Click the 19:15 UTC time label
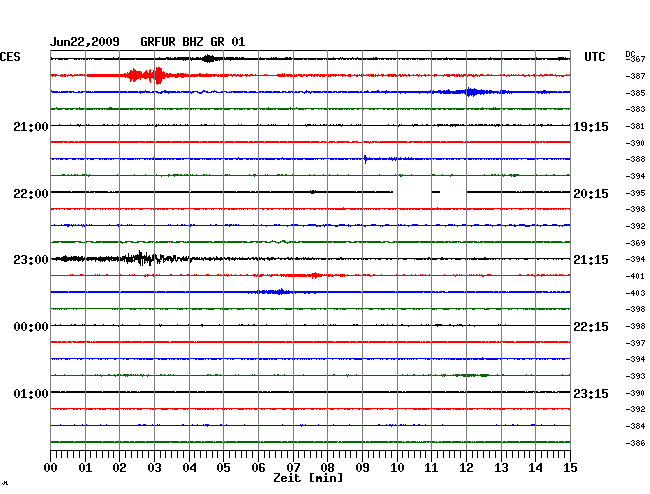Screen dimensions: 650x494 pos(591,126)
